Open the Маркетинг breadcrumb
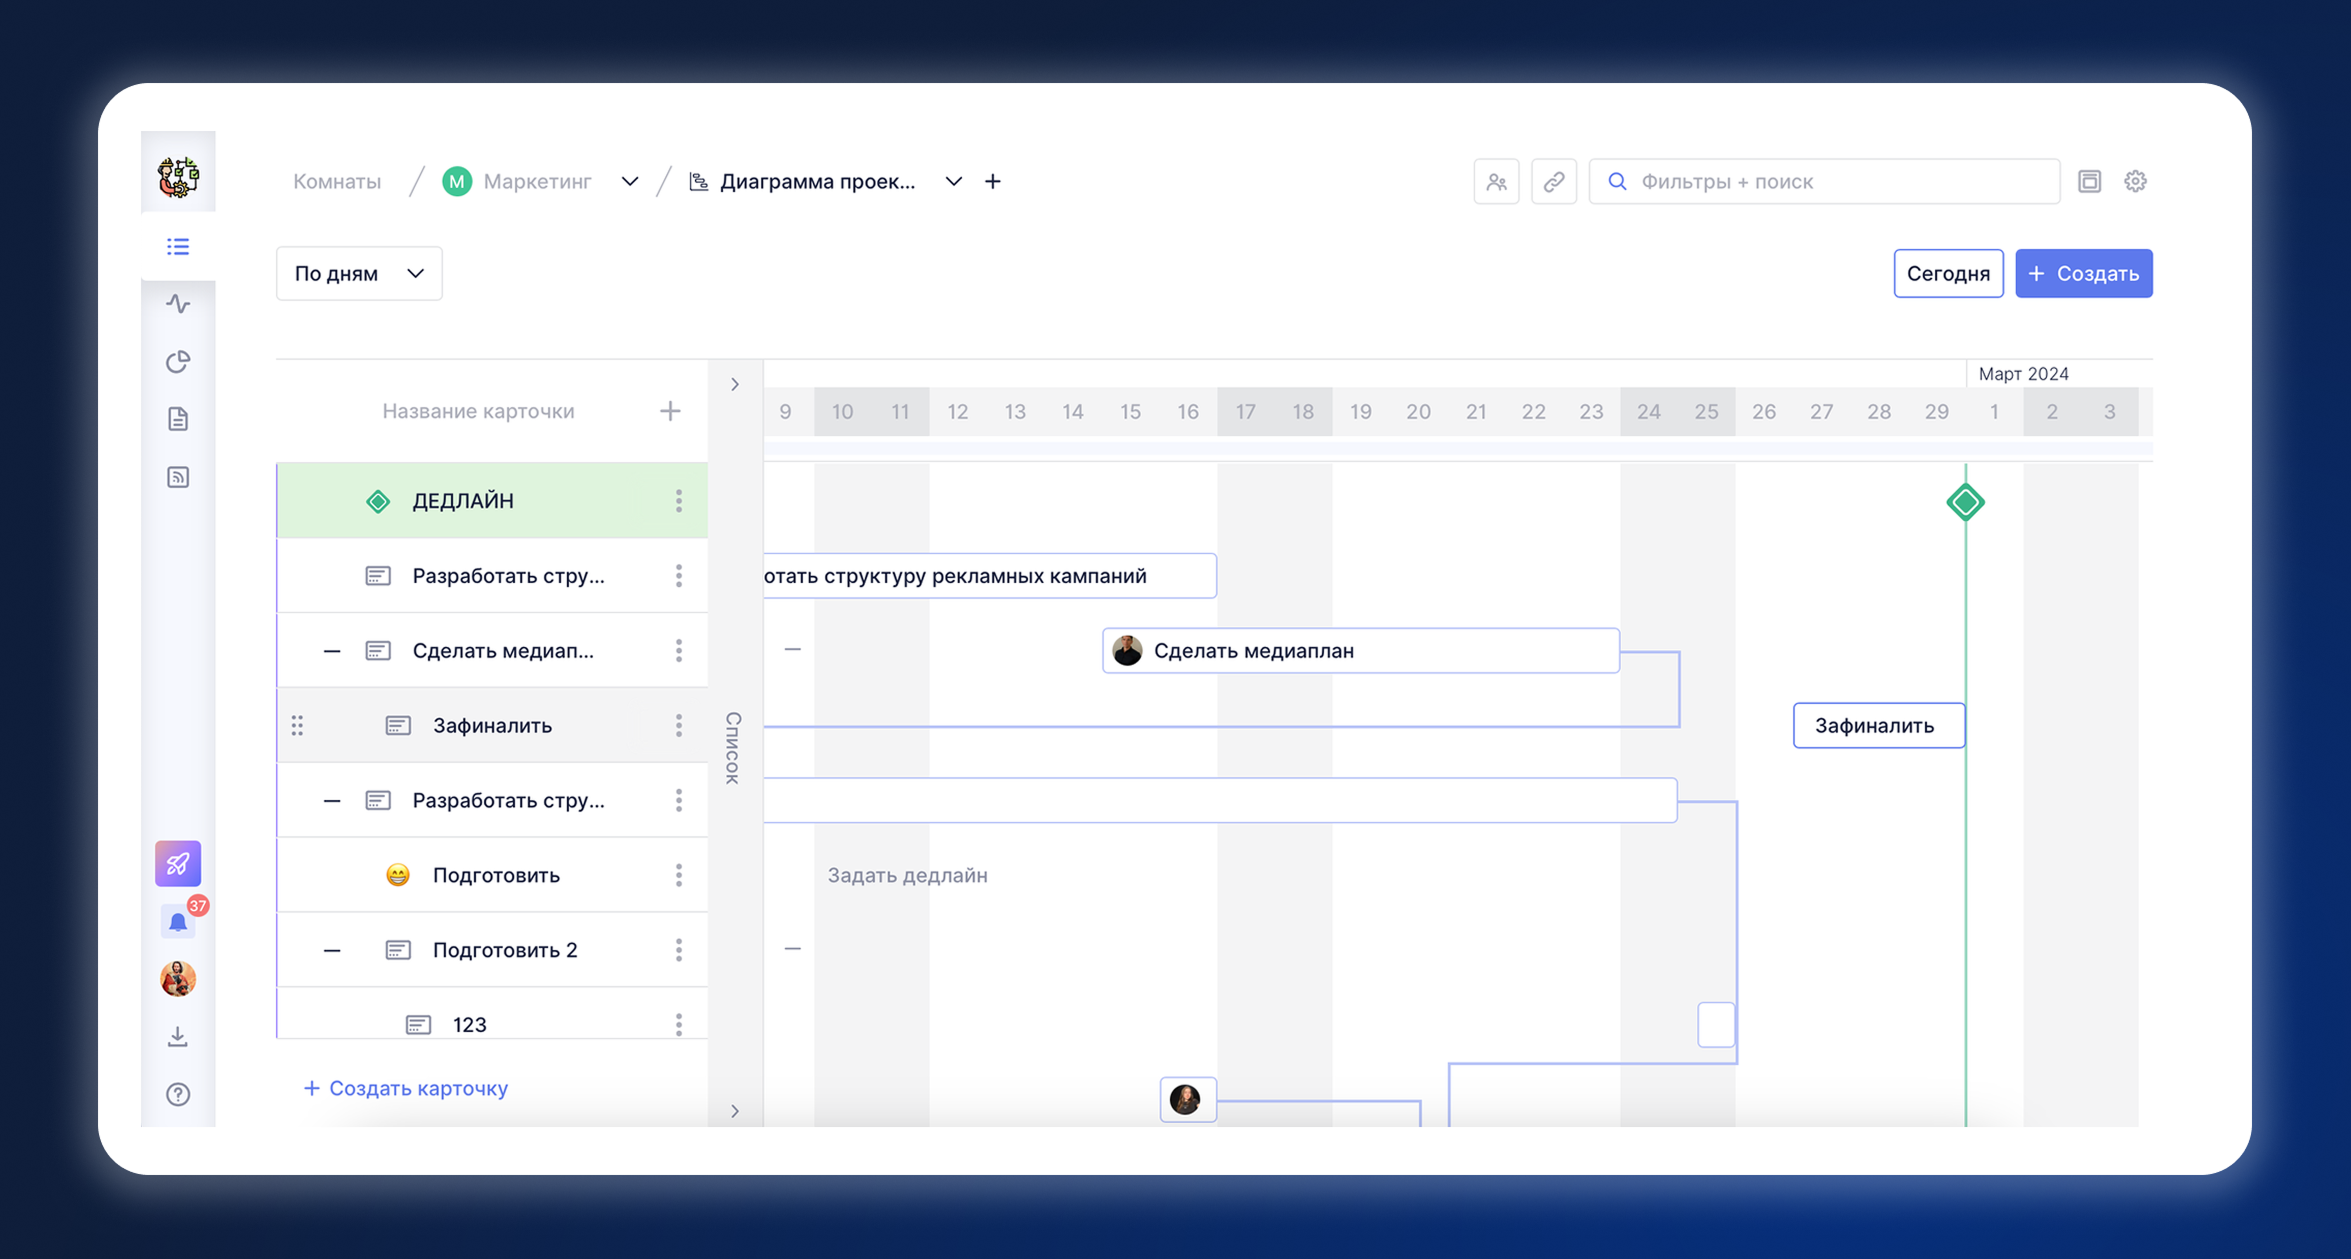The width and height of the screenshot is (2351, 1259). click(537, 181)
